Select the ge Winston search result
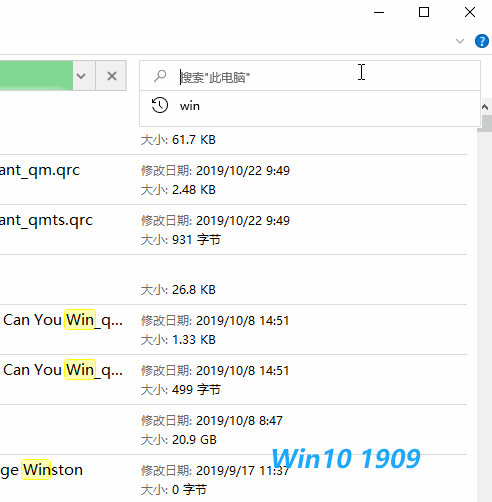The height and width of the screenshot is (502, 492). [41, 470]
